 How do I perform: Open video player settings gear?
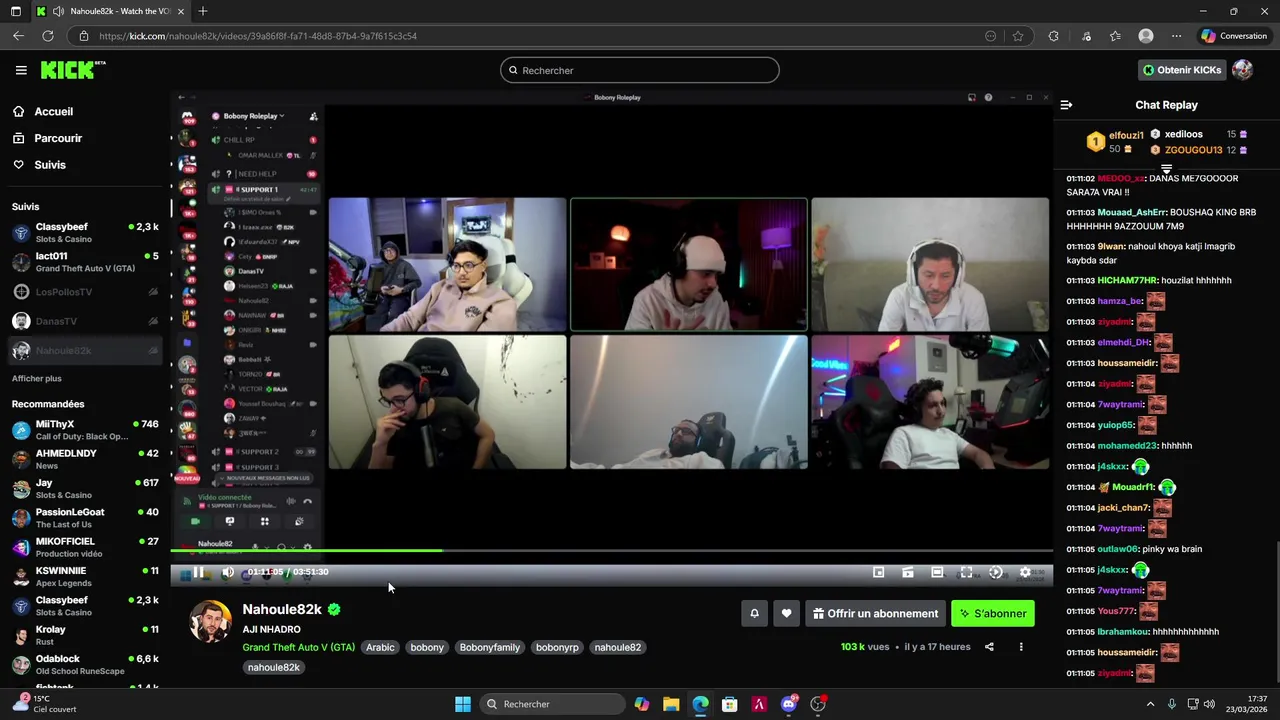pos(1025,572)
